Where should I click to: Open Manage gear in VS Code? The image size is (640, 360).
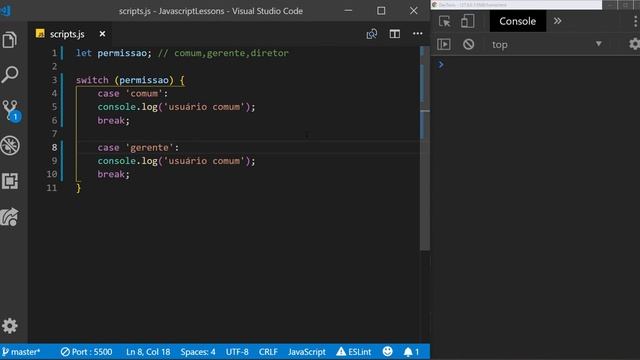(10, 326)
